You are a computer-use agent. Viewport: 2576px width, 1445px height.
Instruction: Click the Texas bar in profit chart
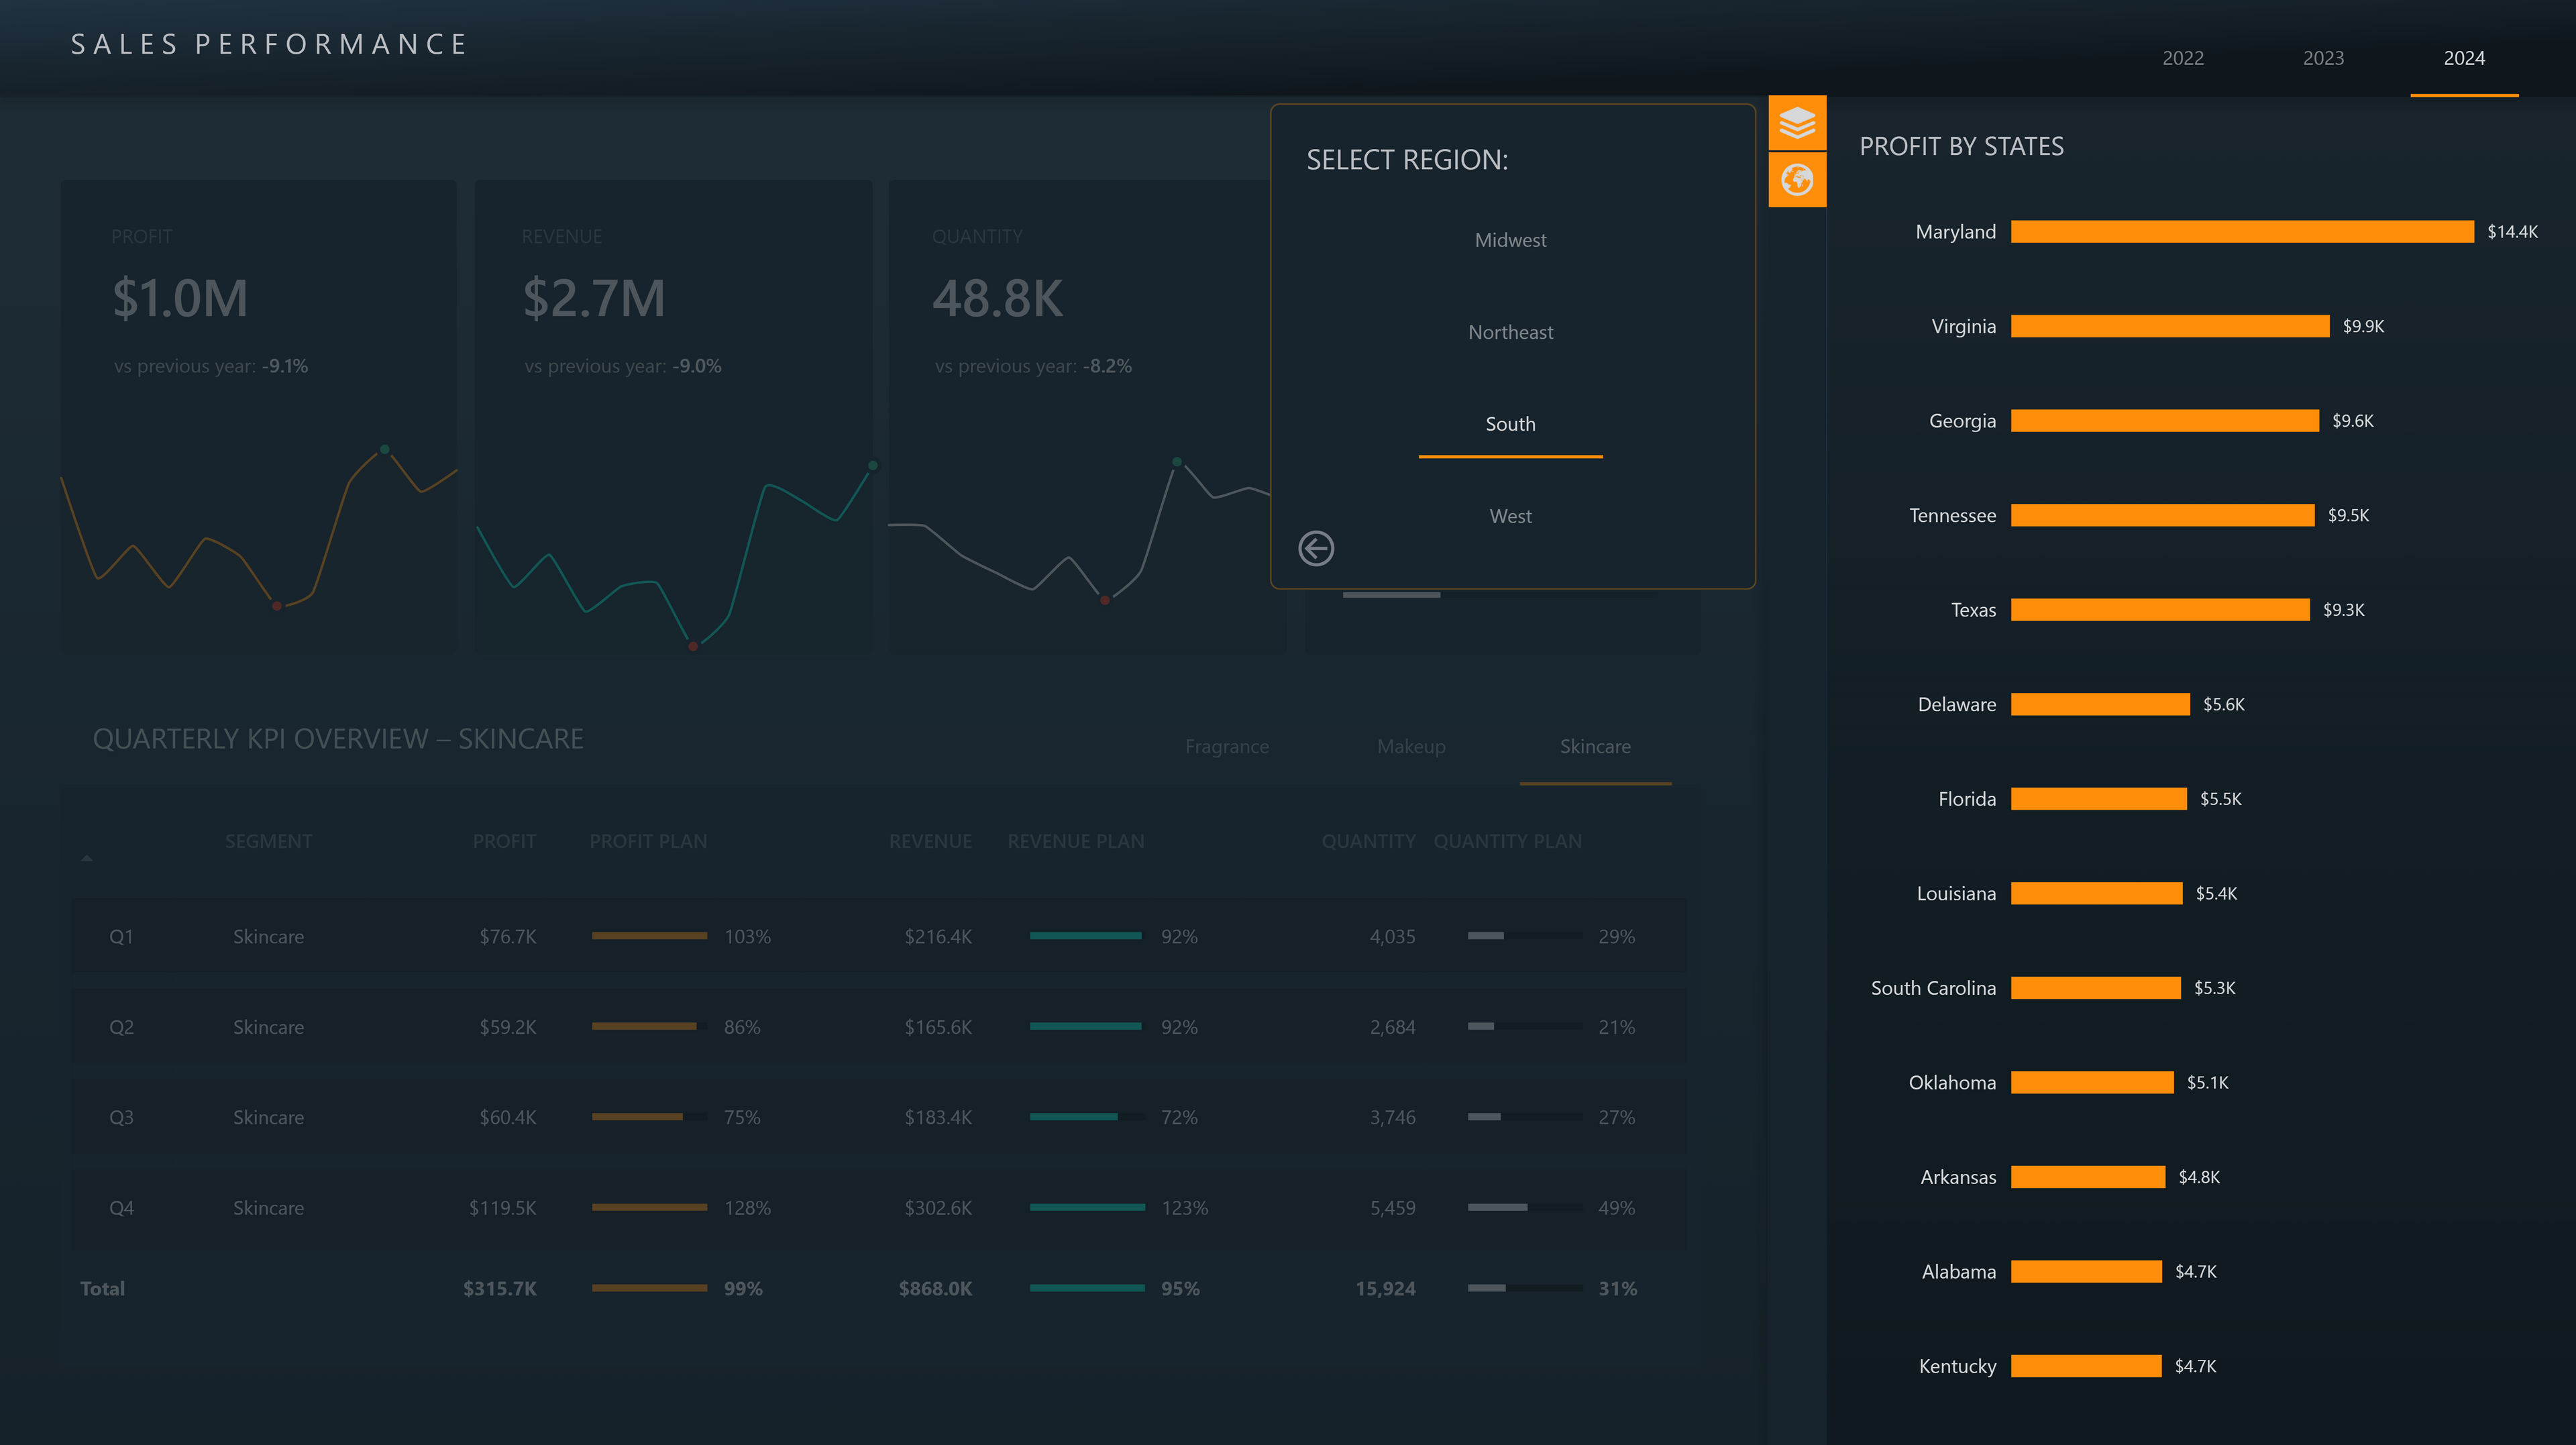tap(2159, 610)
